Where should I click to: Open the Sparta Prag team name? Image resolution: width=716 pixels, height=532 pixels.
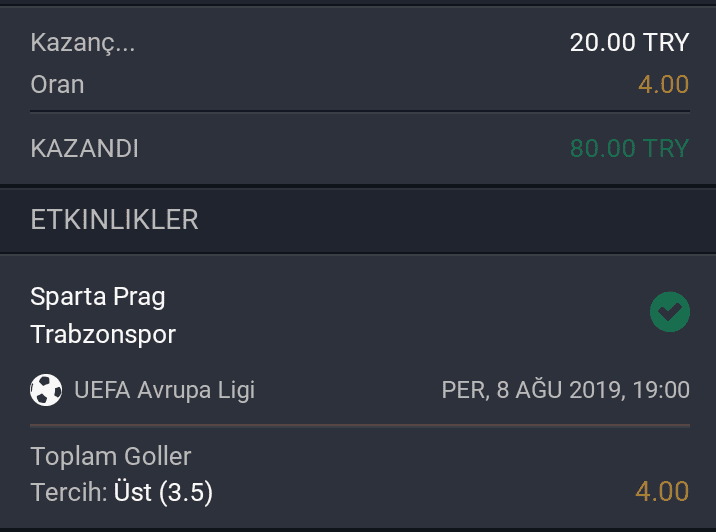[98, 297]
